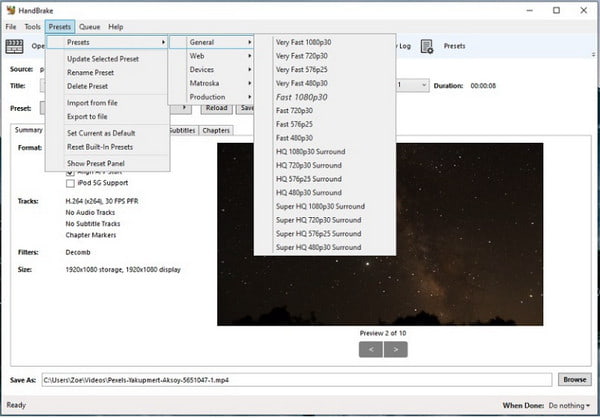Expand the Devices preset category
Screen dimensions: 600x418
[x=211, y=70]
